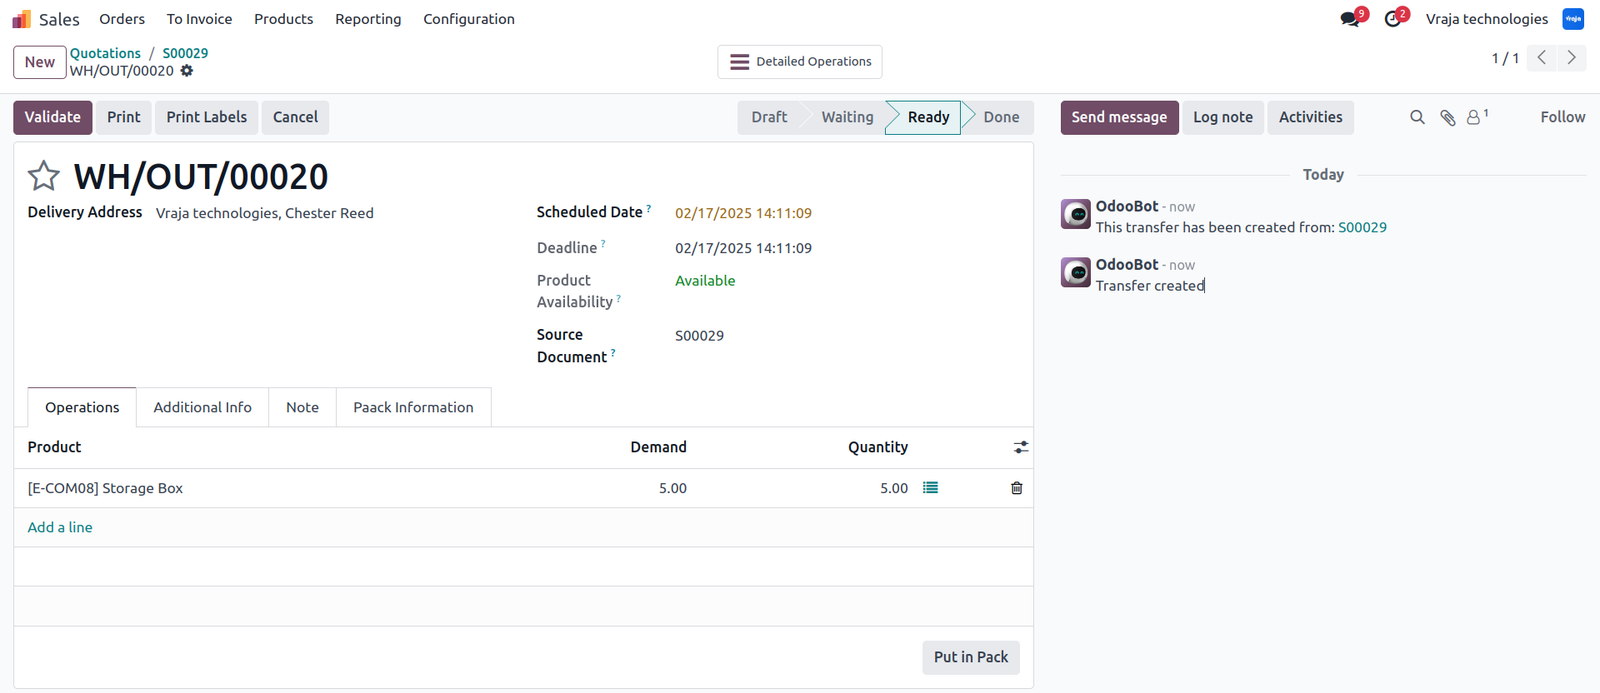Image resolution: width=1600 pixels, height=693 pixels.
Task: Open detailed operations list icon for Storage Box
Action: coord(930,488)
